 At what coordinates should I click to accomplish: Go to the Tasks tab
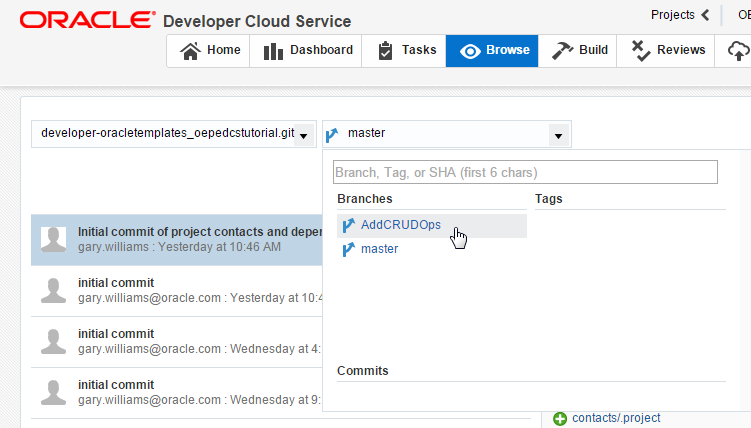[407, 50]
